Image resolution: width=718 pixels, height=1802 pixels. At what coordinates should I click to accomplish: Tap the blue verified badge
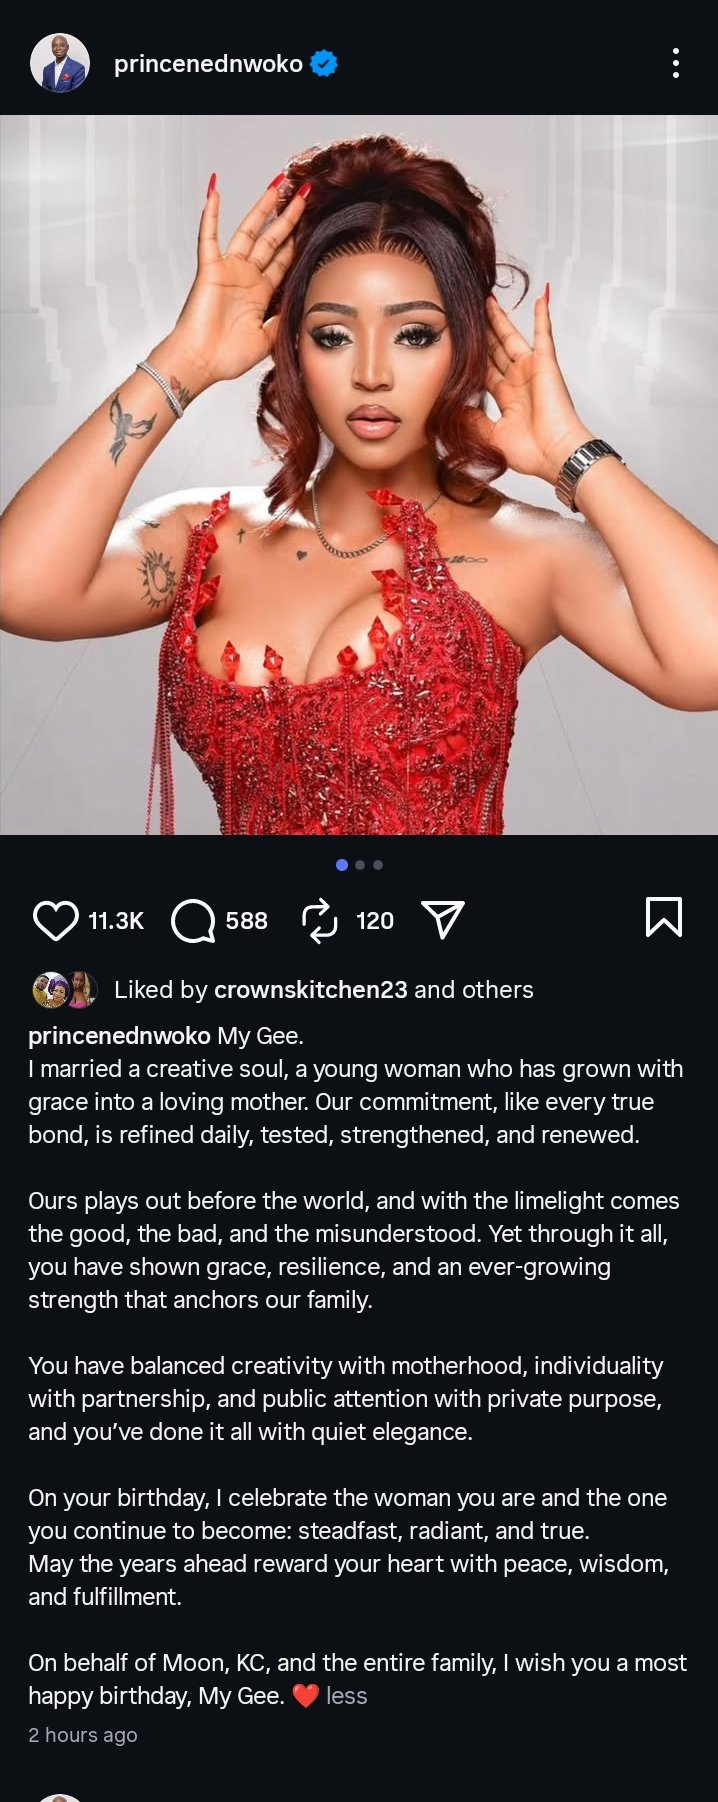tap(323, 64)
